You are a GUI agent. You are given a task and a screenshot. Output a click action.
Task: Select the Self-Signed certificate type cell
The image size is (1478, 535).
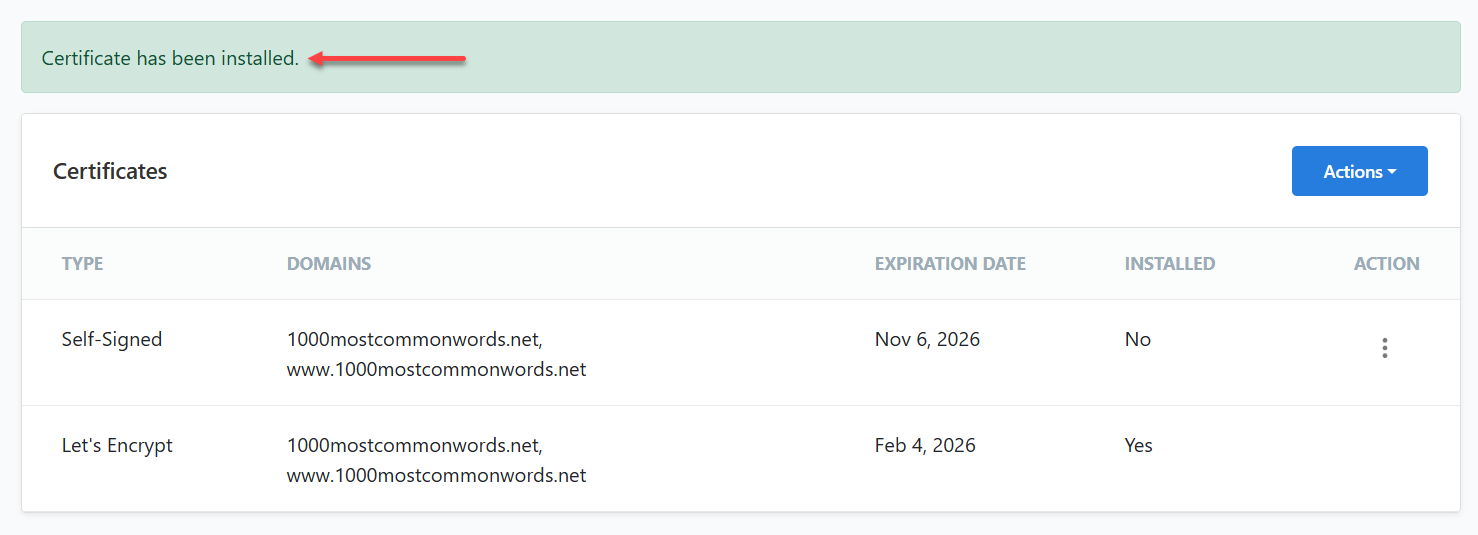click(x=111, y=339)
